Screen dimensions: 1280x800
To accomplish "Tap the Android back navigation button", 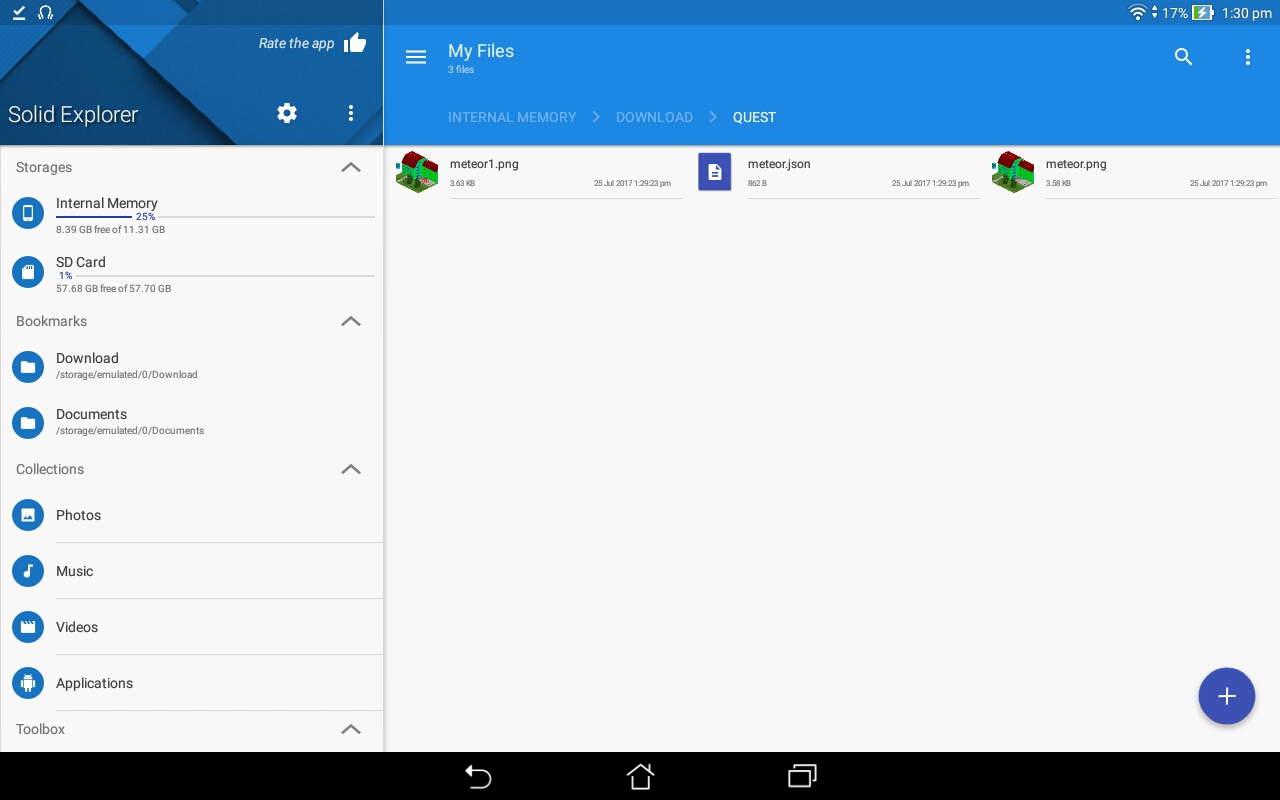I will click(478, 776).
